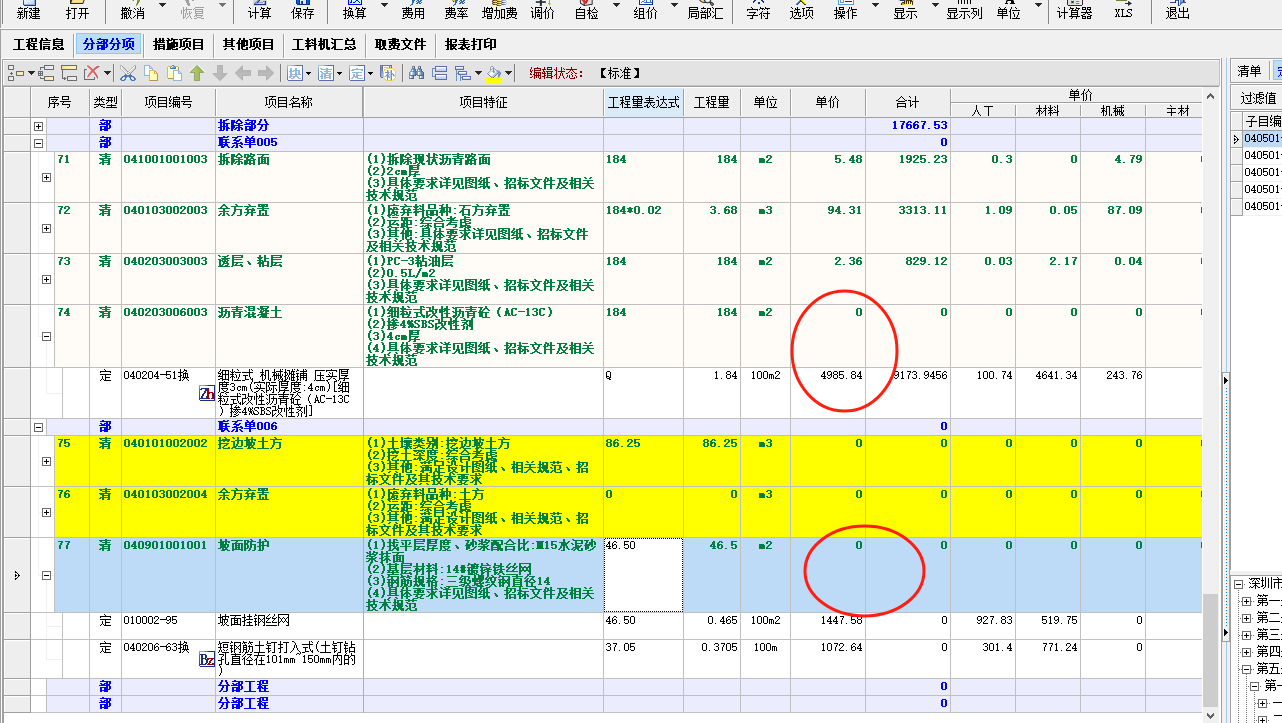The height and width of the screenshot is (723, 1282).
Task: Collapse the 联系单006 section
Action: click(x=39, y=427)
